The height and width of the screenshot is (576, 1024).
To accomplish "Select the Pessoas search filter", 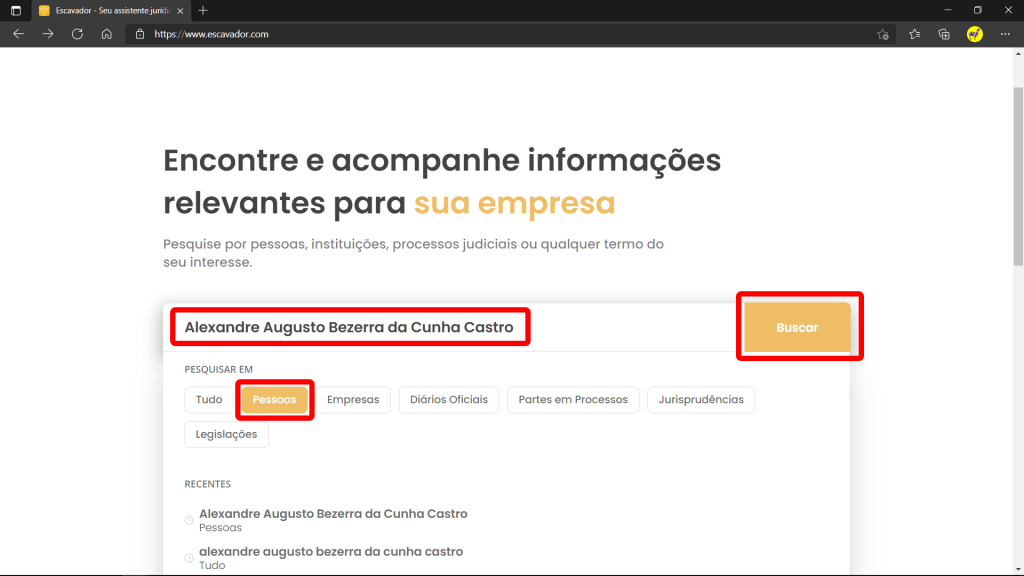I will click(274, 400).
